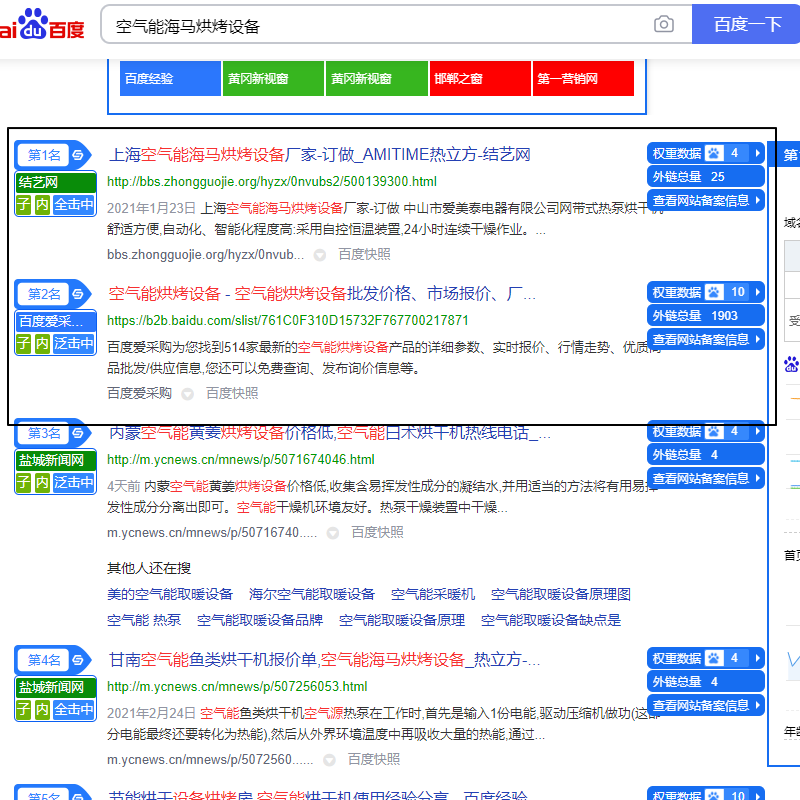This screenshot has width=800, height=800.
Task: Toggle 内 tag in the 第3名 result
Action: [42, 482]
